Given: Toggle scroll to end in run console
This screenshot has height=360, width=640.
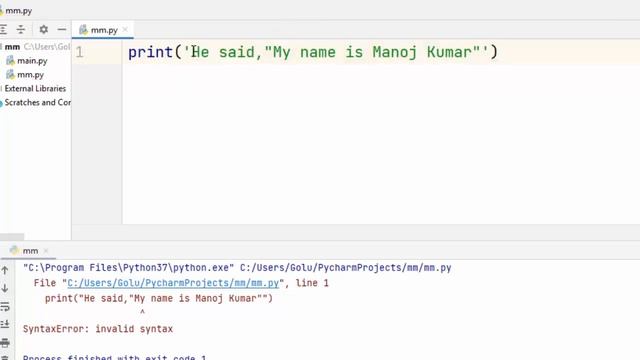Looking at the screenshot, I should (x=5, y=324).
